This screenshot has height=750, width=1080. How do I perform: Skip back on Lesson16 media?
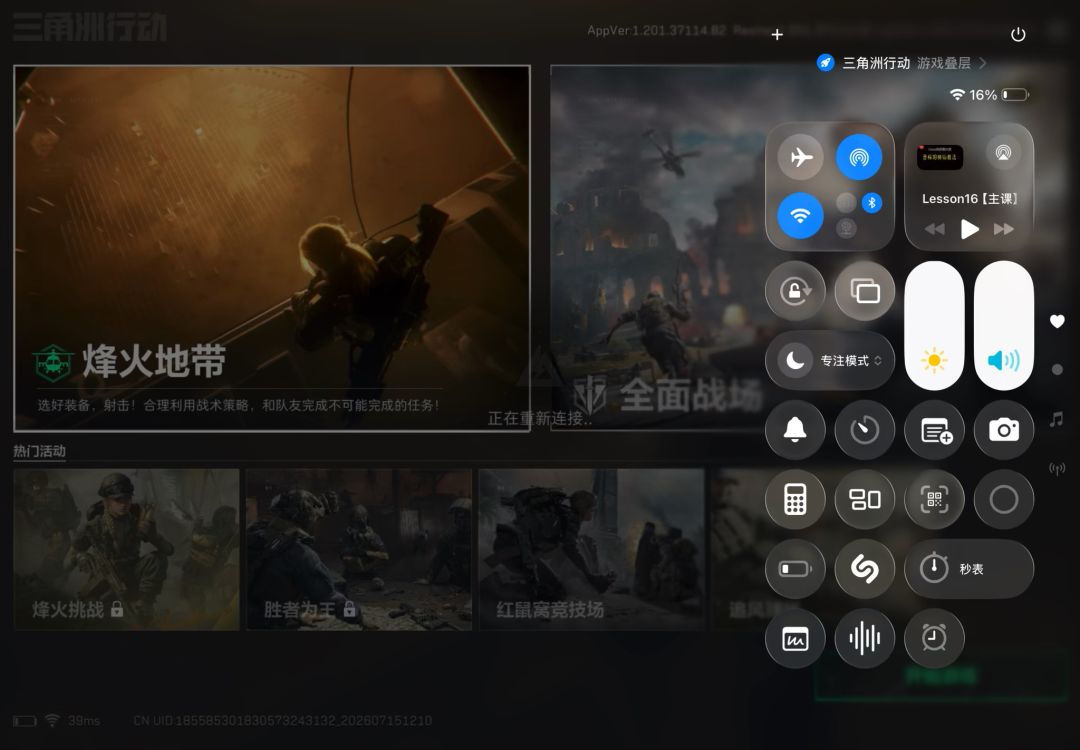point(935,229)
